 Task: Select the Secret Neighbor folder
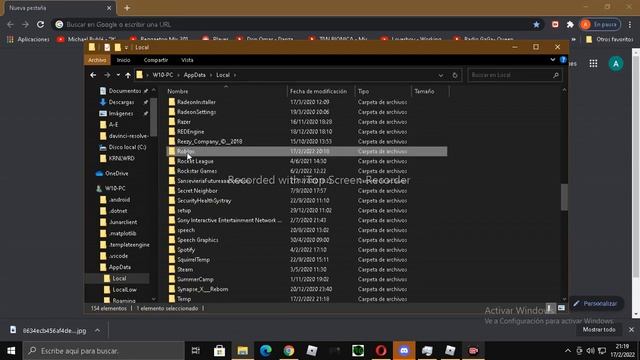pos(197,191)
